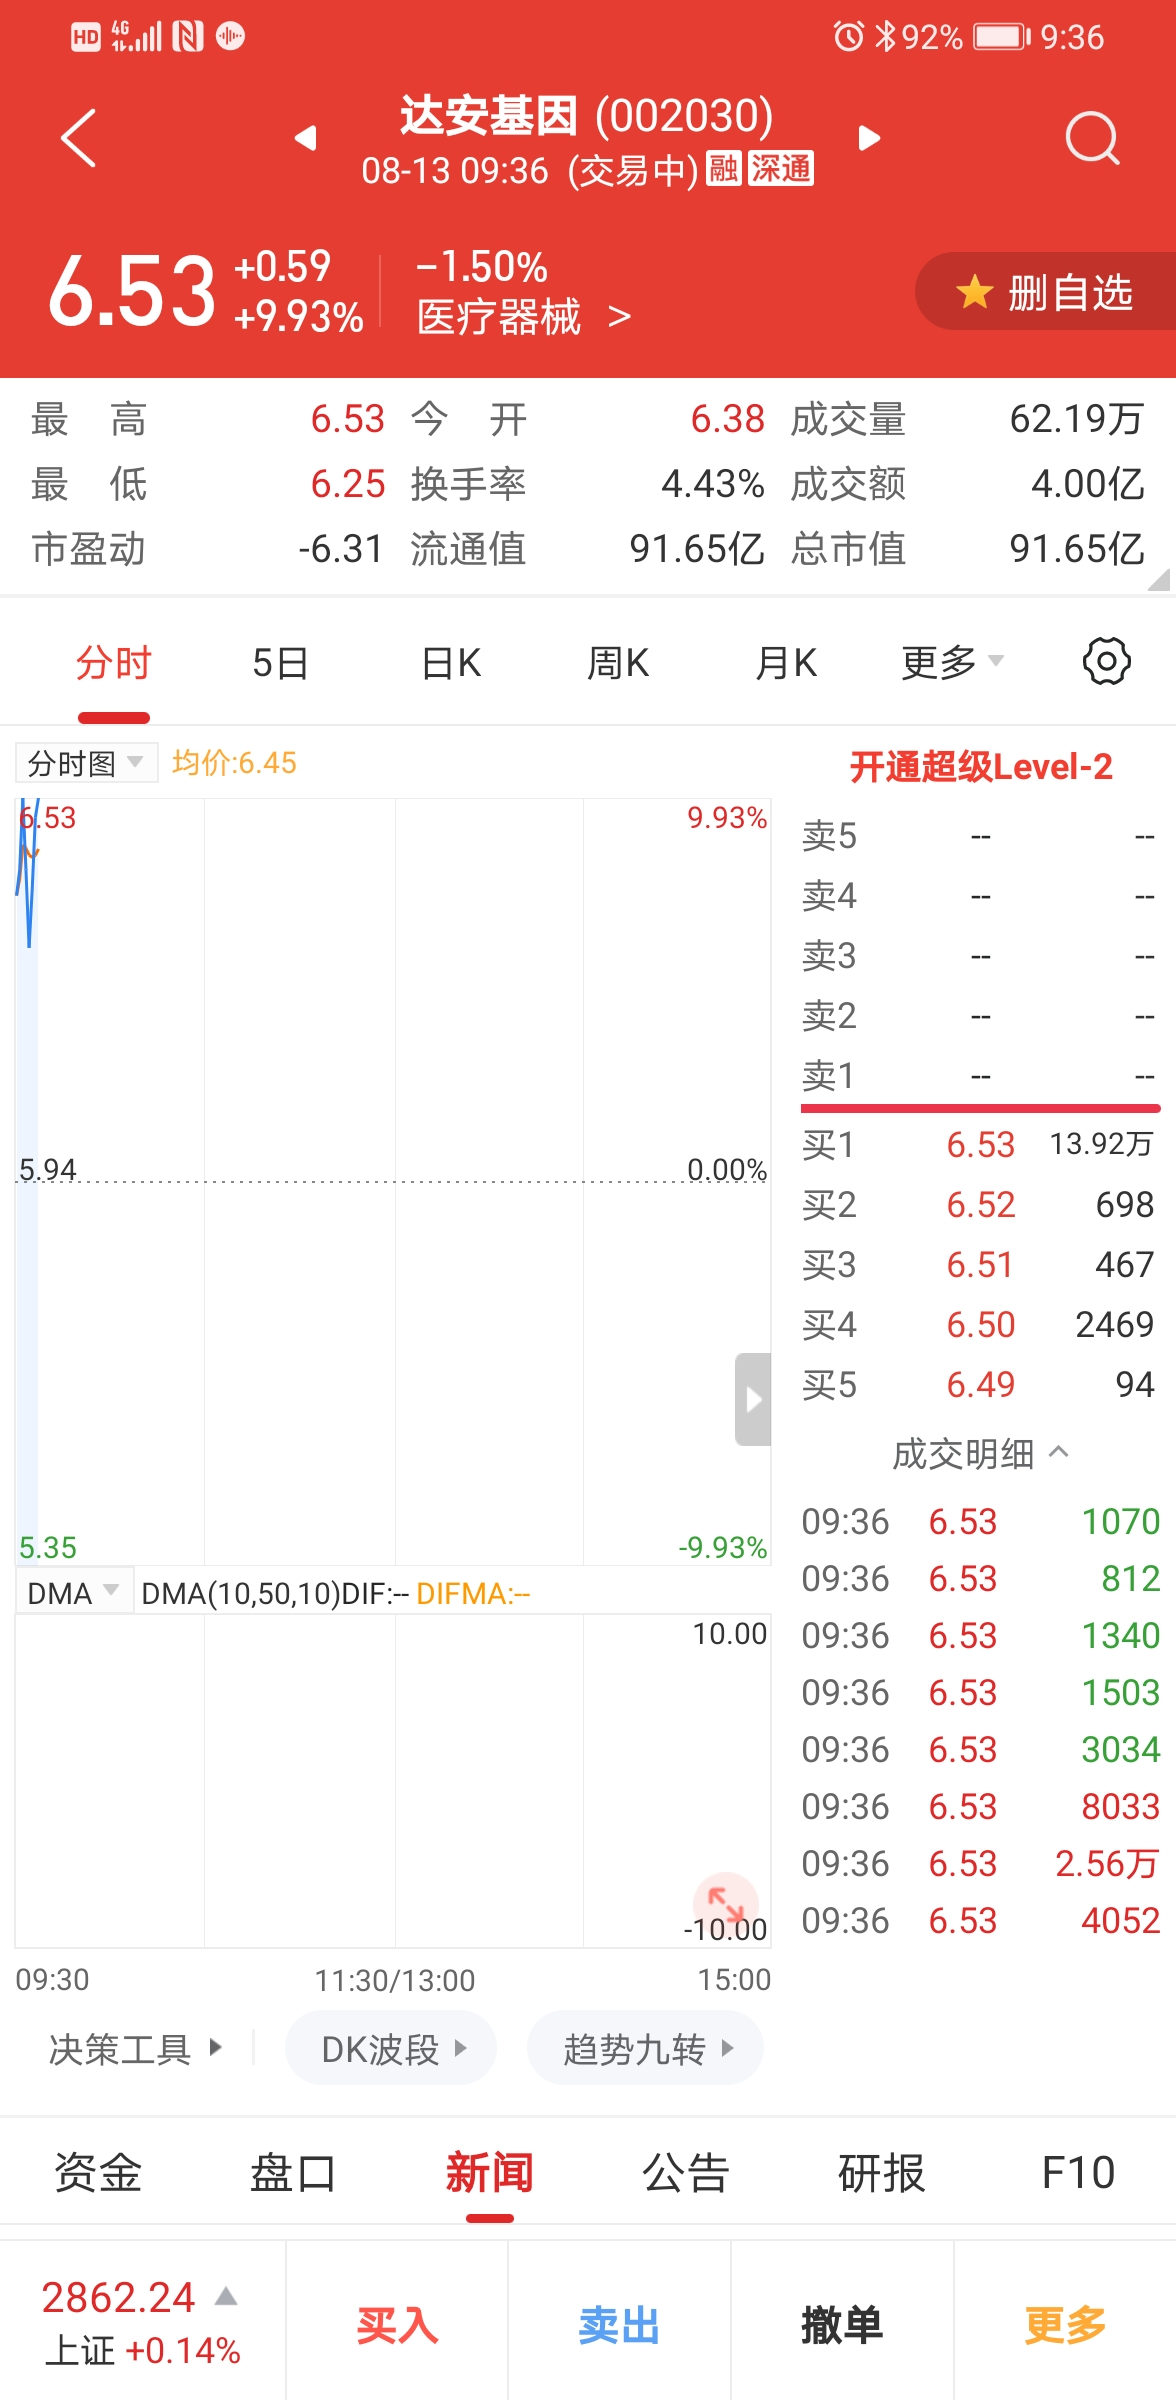Viewport: 1176px width, 2400px height.
Task: Switch to the 日K tab
Action: (451, 662)
